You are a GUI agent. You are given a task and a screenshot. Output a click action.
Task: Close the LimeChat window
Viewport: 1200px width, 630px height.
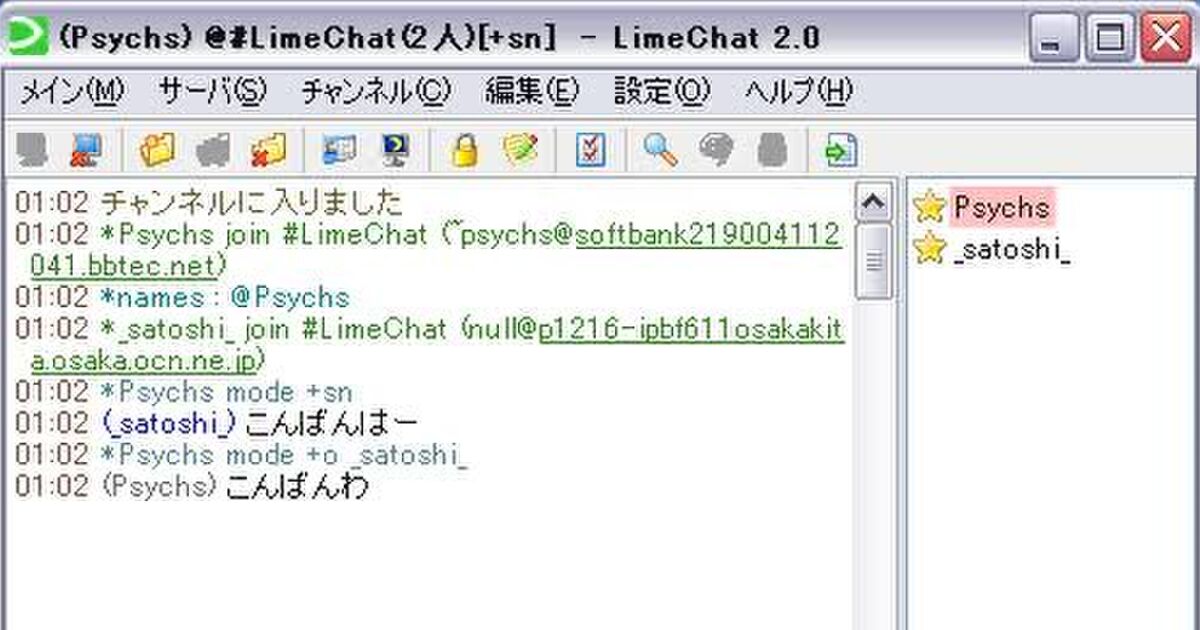[x=1166, y=39]
